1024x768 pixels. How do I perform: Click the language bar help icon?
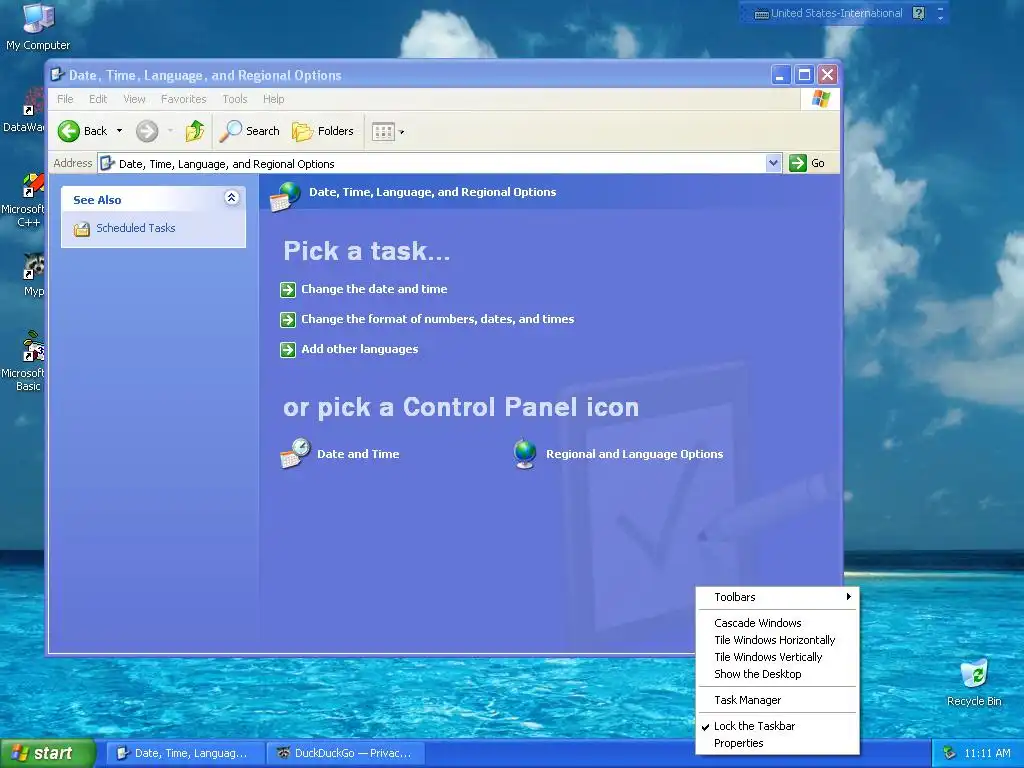pos(918,13)
